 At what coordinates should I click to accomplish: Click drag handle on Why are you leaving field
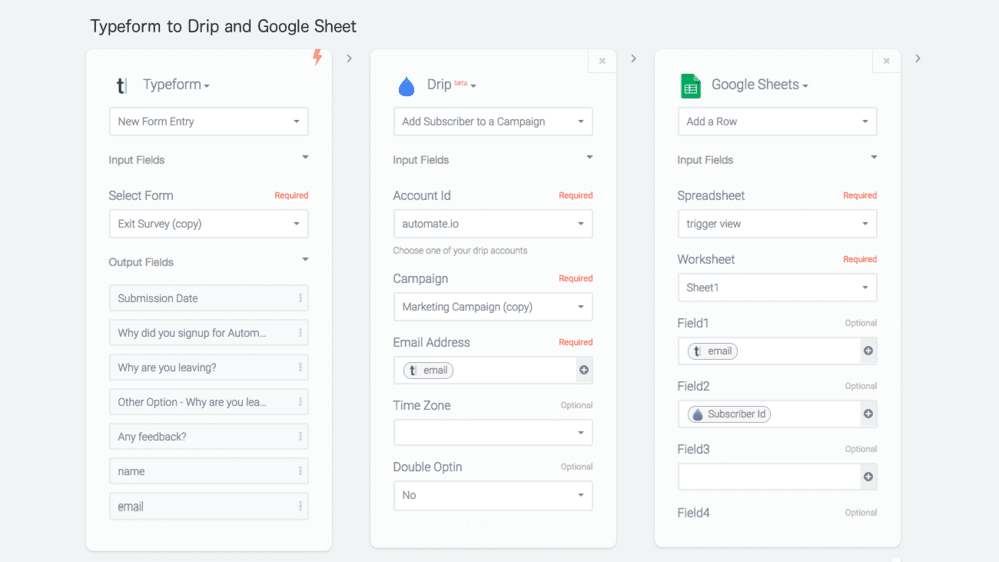[300, 367]
